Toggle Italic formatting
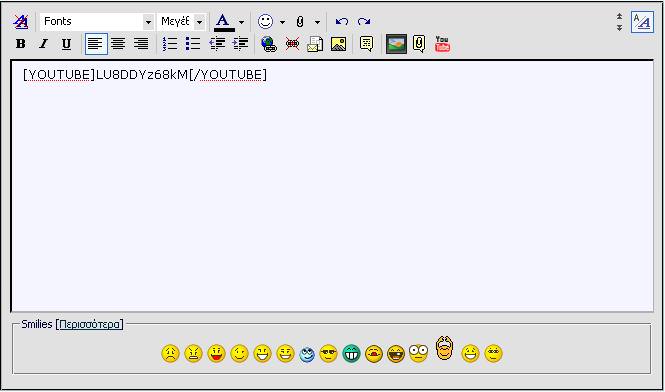Viewport: 665px width, 392px height. point(43,44)
